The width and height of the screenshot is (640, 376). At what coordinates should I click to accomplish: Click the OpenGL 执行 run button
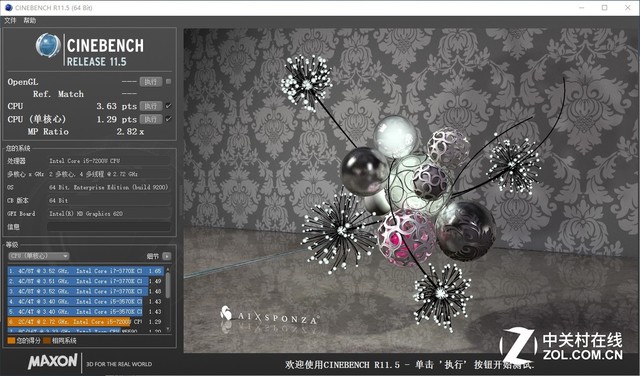[x=151, y=82]
